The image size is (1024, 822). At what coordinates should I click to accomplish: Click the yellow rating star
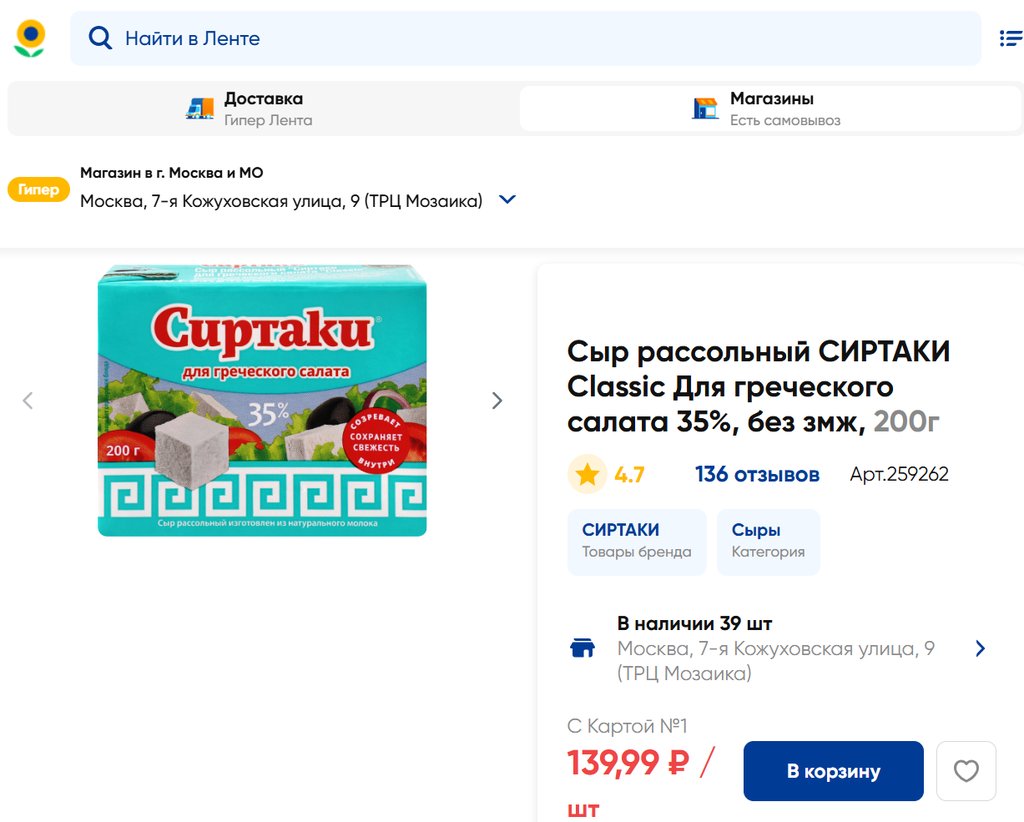pyautogui.click(x=587, y=474)
